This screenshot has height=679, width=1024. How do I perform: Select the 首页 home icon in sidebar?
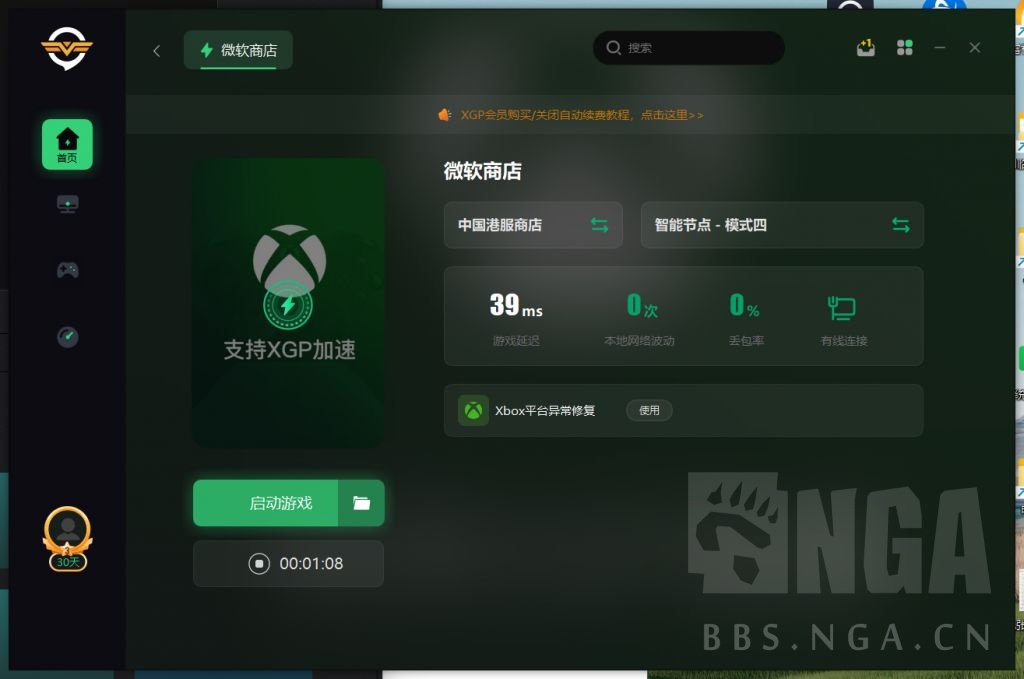[66, 144]
